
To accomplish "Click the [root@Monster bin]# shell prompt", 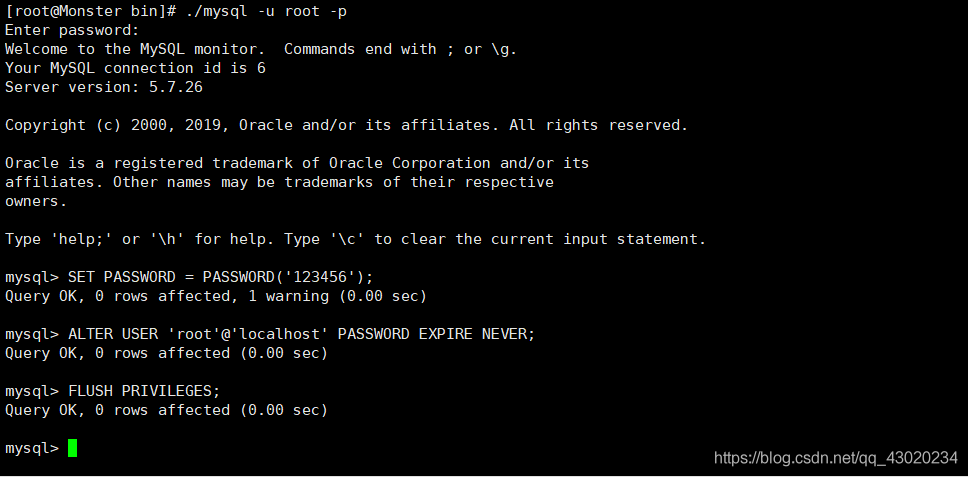I will (91, 12).
